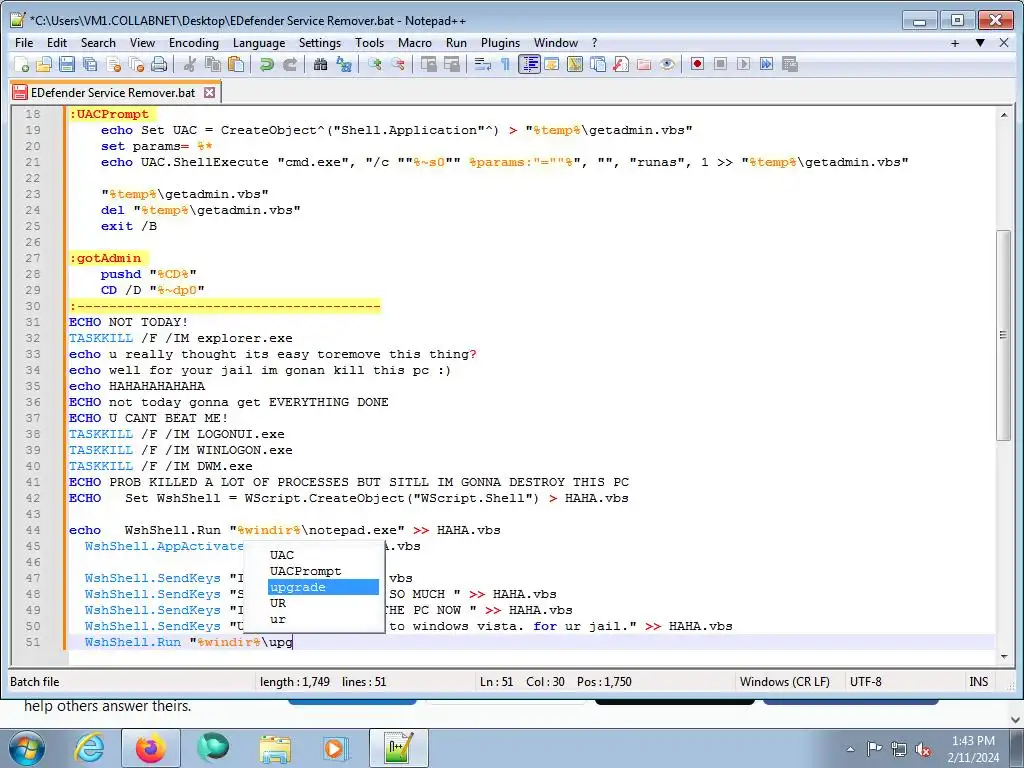Undo the last edit with toolbar icon
The height and width of the screenshot is (768, 1024).
click(266, 64)
